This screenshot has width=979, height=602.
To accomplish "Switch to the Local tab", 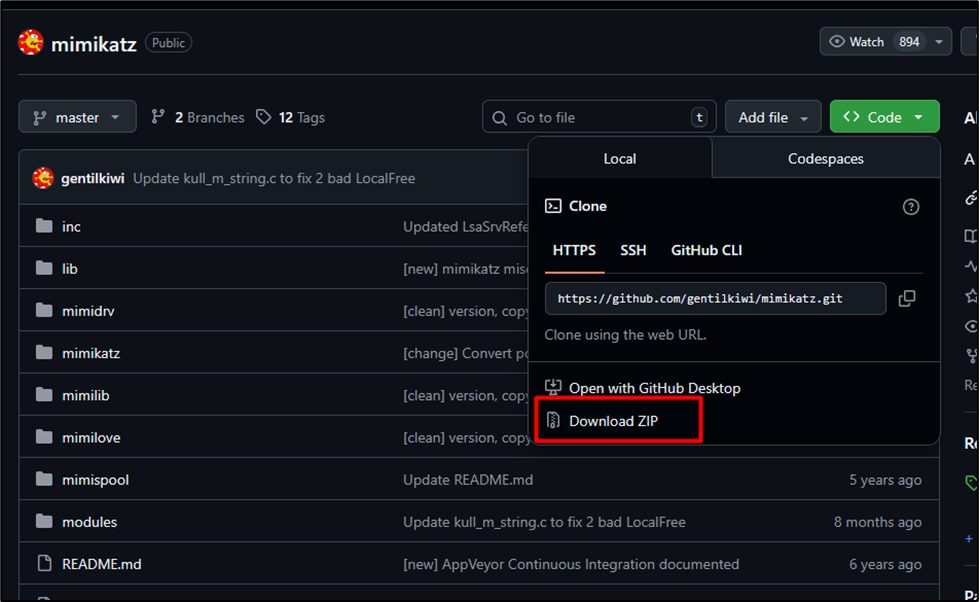I will tap(619, 159).
